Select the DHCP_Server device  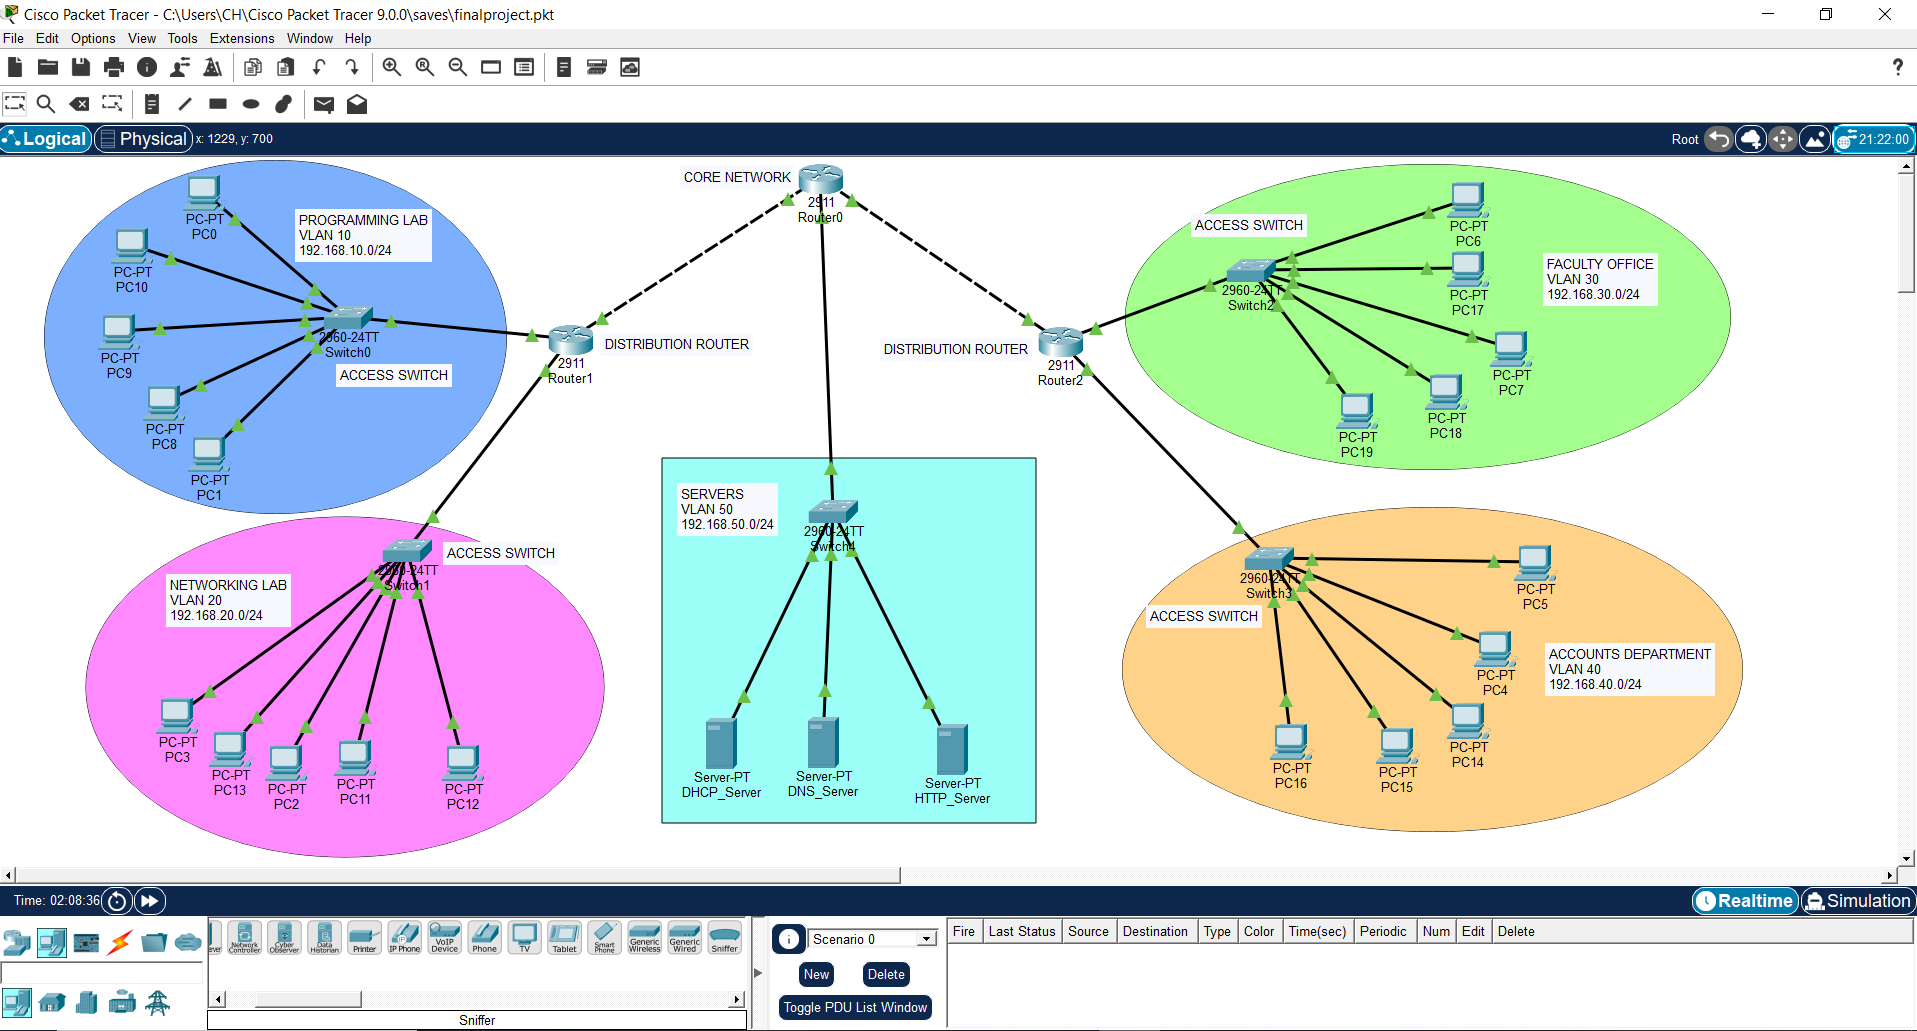click(721, 743)
